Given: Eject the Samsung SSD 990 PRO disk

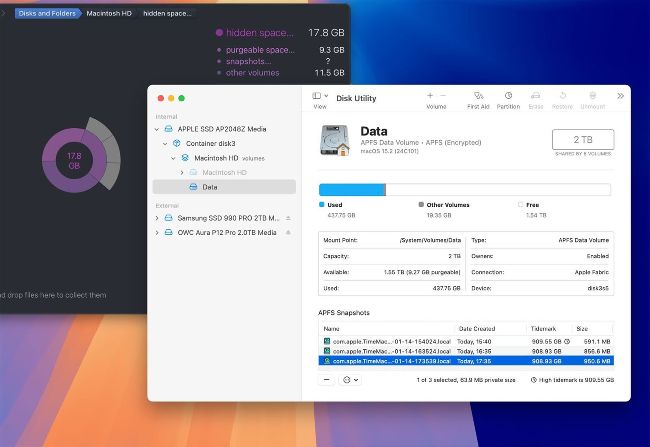Looking at the screenshot, I should [288, 217].
